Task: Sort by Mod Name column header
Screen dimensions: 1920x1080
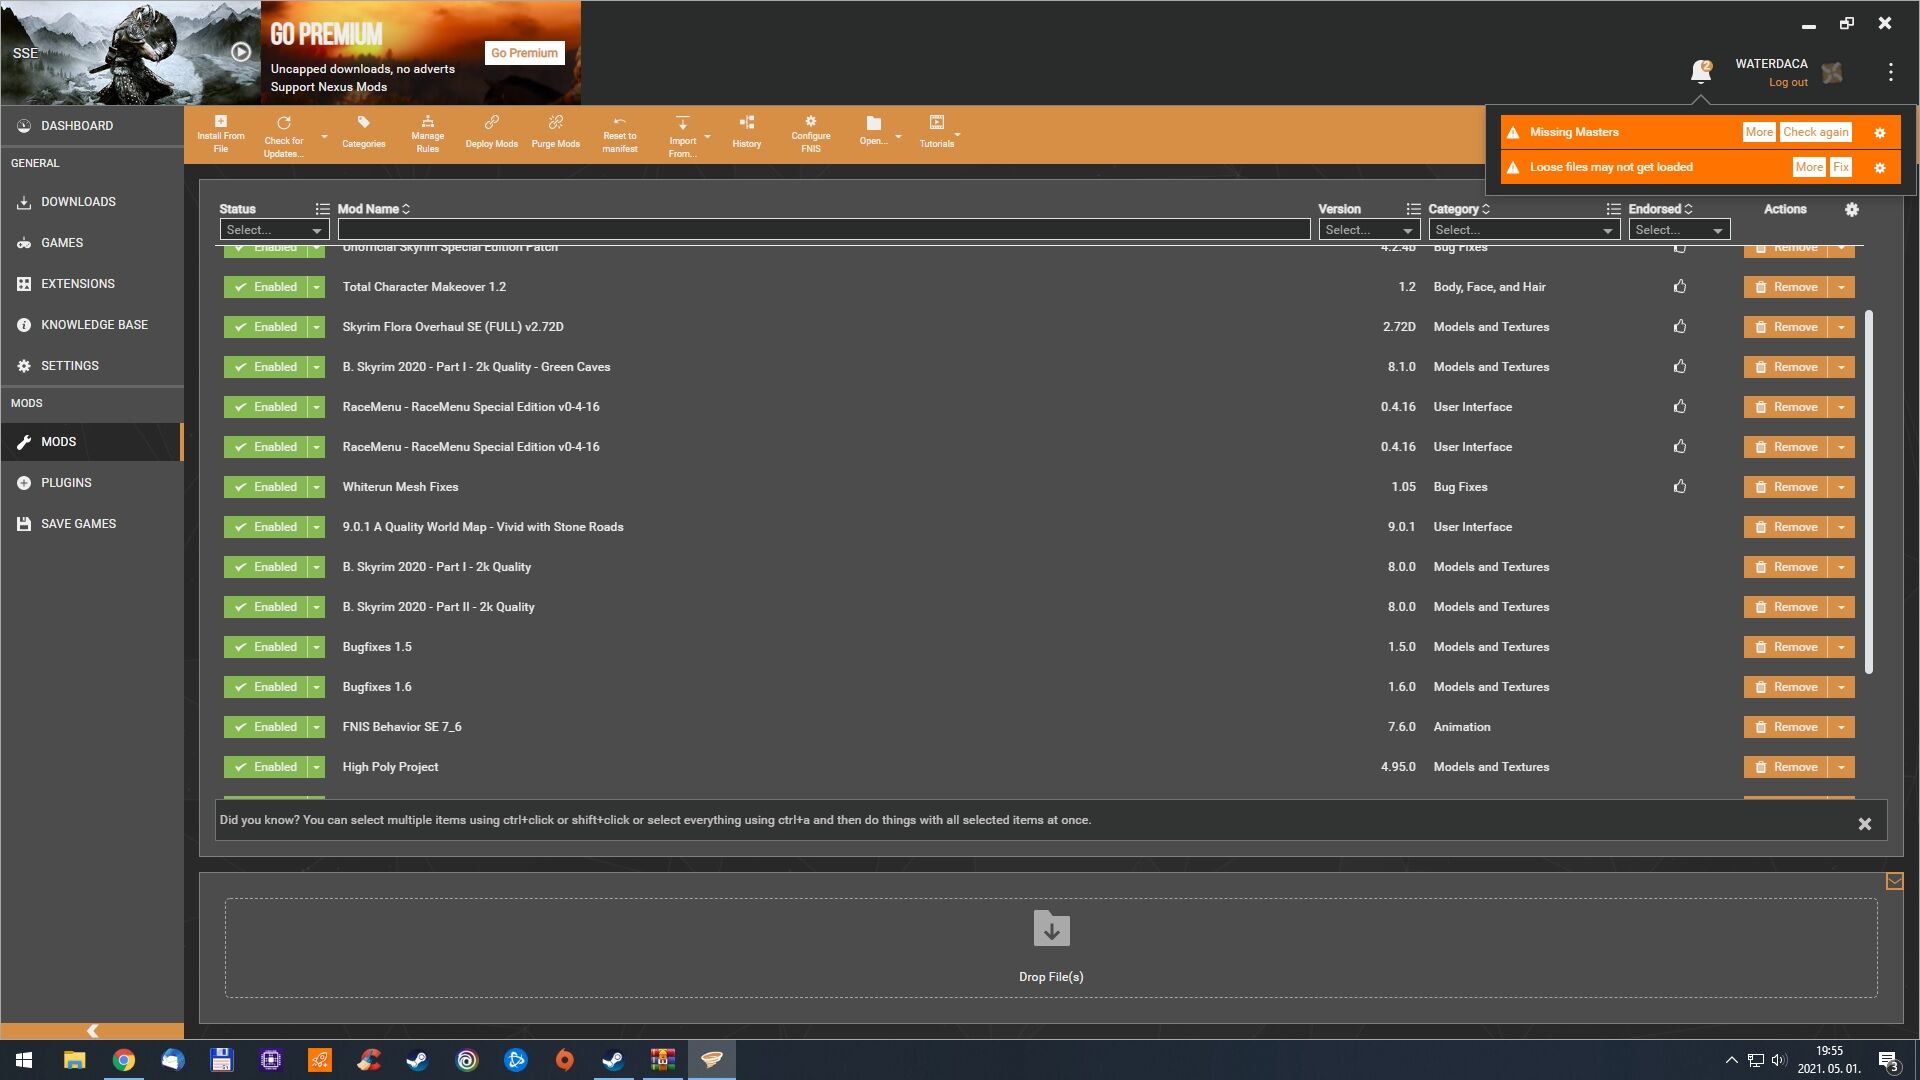Action: pyautogui.click(x=373, y=209)
